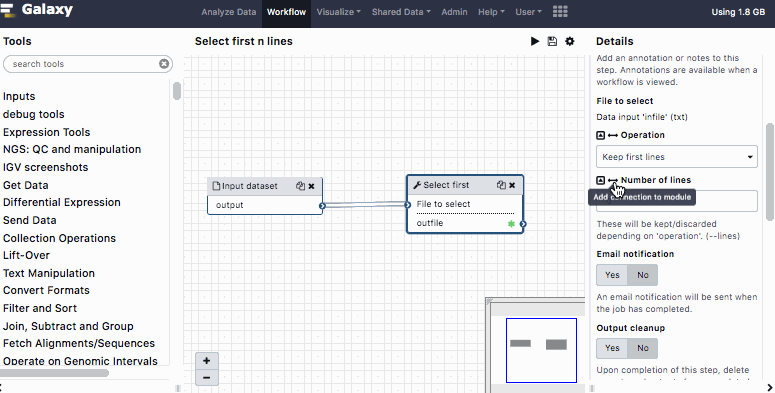This screenshot has width=775, height=393.
Task: Expand Differential Expression section
Action: pos(62,202)
